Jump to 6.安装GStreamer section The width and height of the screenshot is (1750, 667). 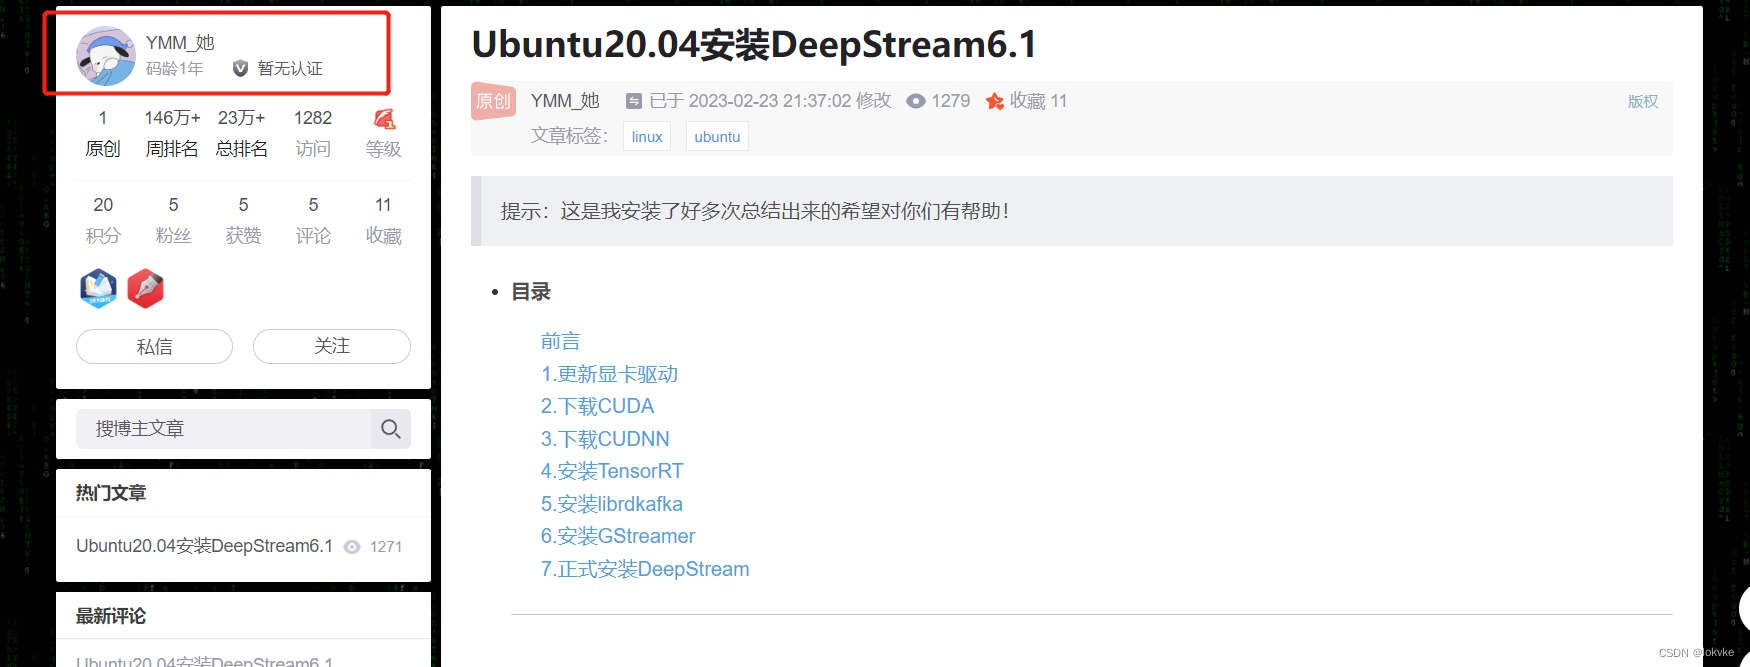pos(618,536)
